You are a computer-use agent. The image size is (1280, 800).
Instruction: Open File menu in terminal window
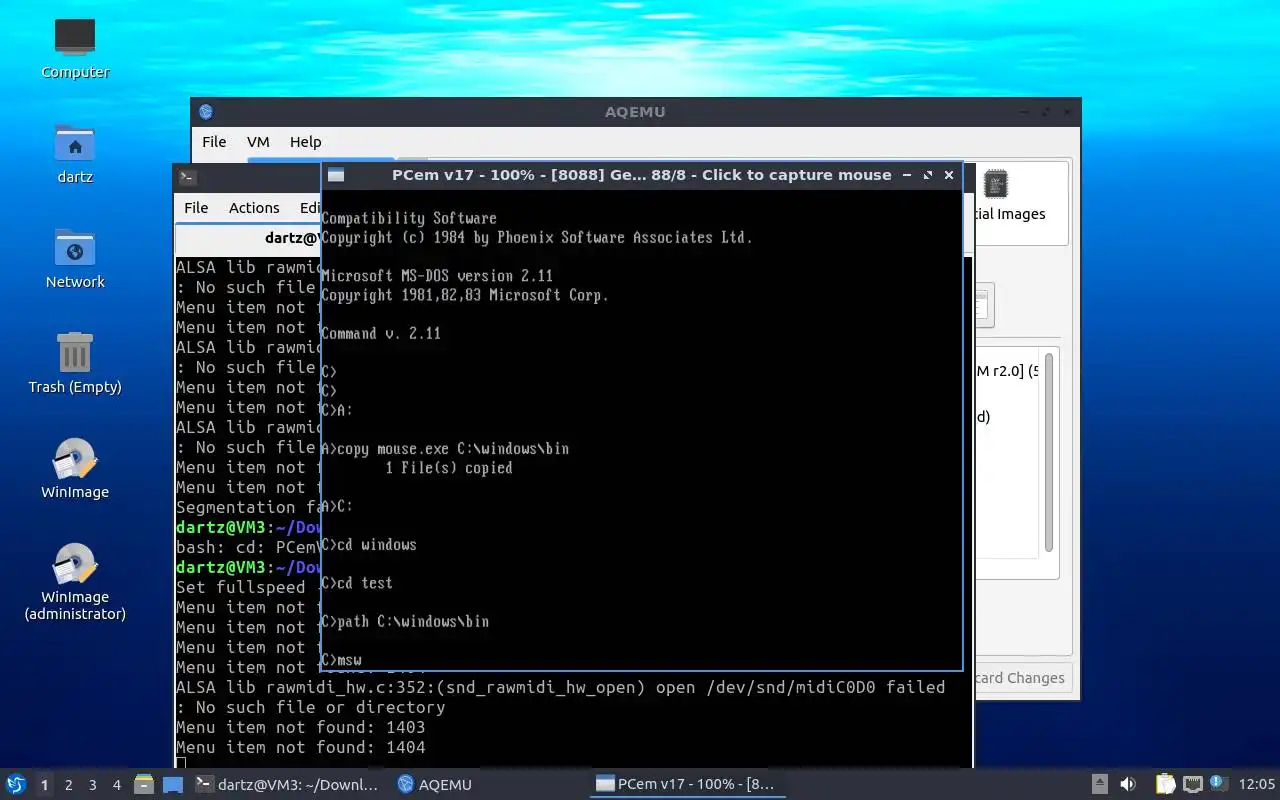[x=196, y=208]
